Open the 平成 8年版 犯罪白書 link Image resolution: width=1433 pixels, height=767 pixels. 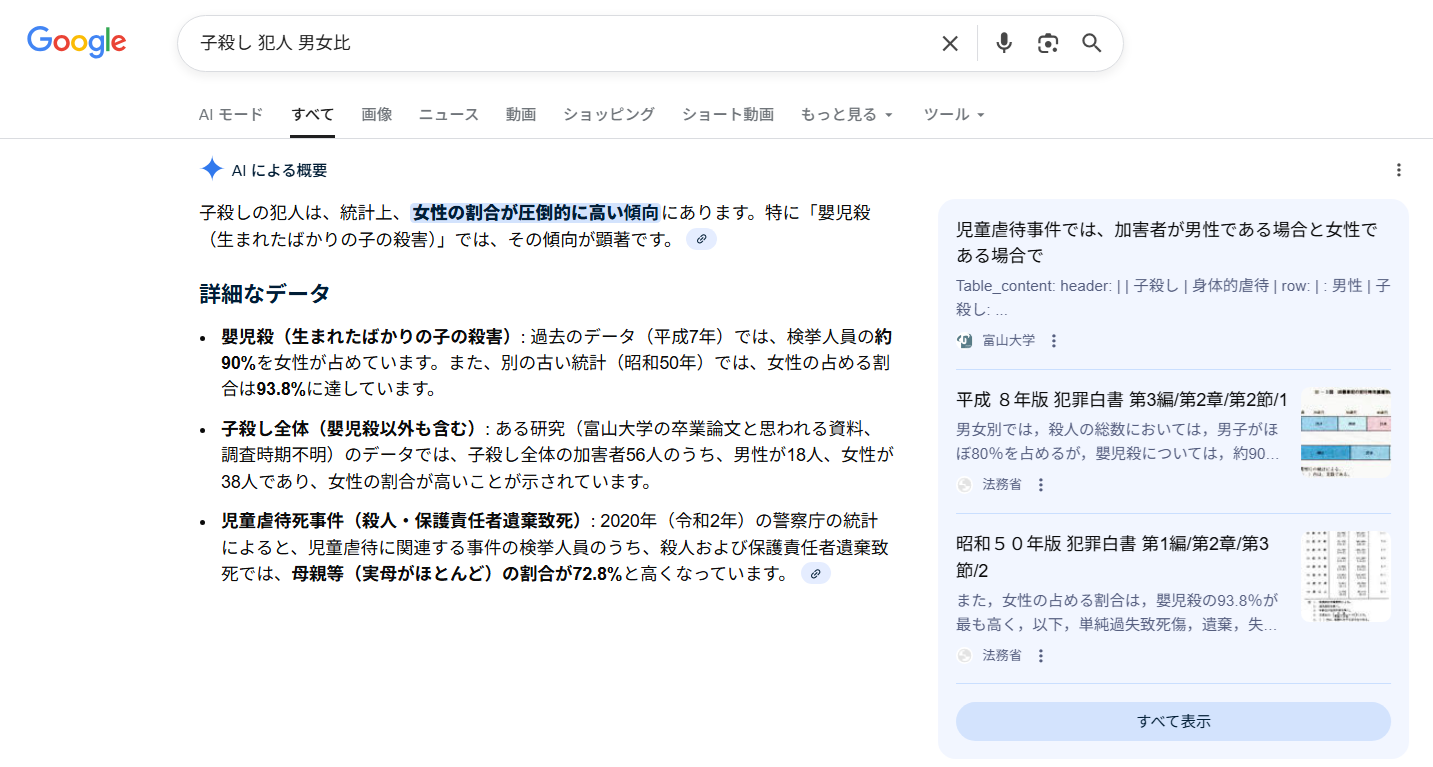coord(1122,400)
